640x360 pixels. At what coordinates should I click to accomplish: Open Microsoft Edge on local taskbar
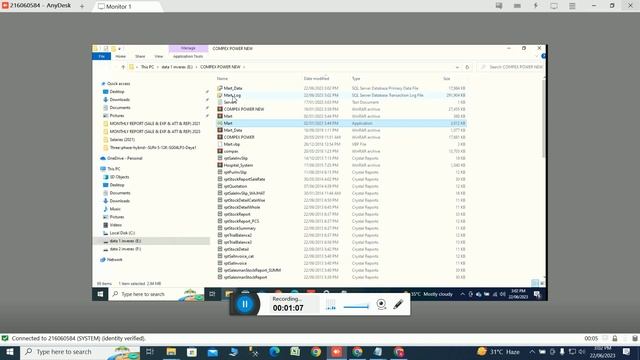coord(274,352)
